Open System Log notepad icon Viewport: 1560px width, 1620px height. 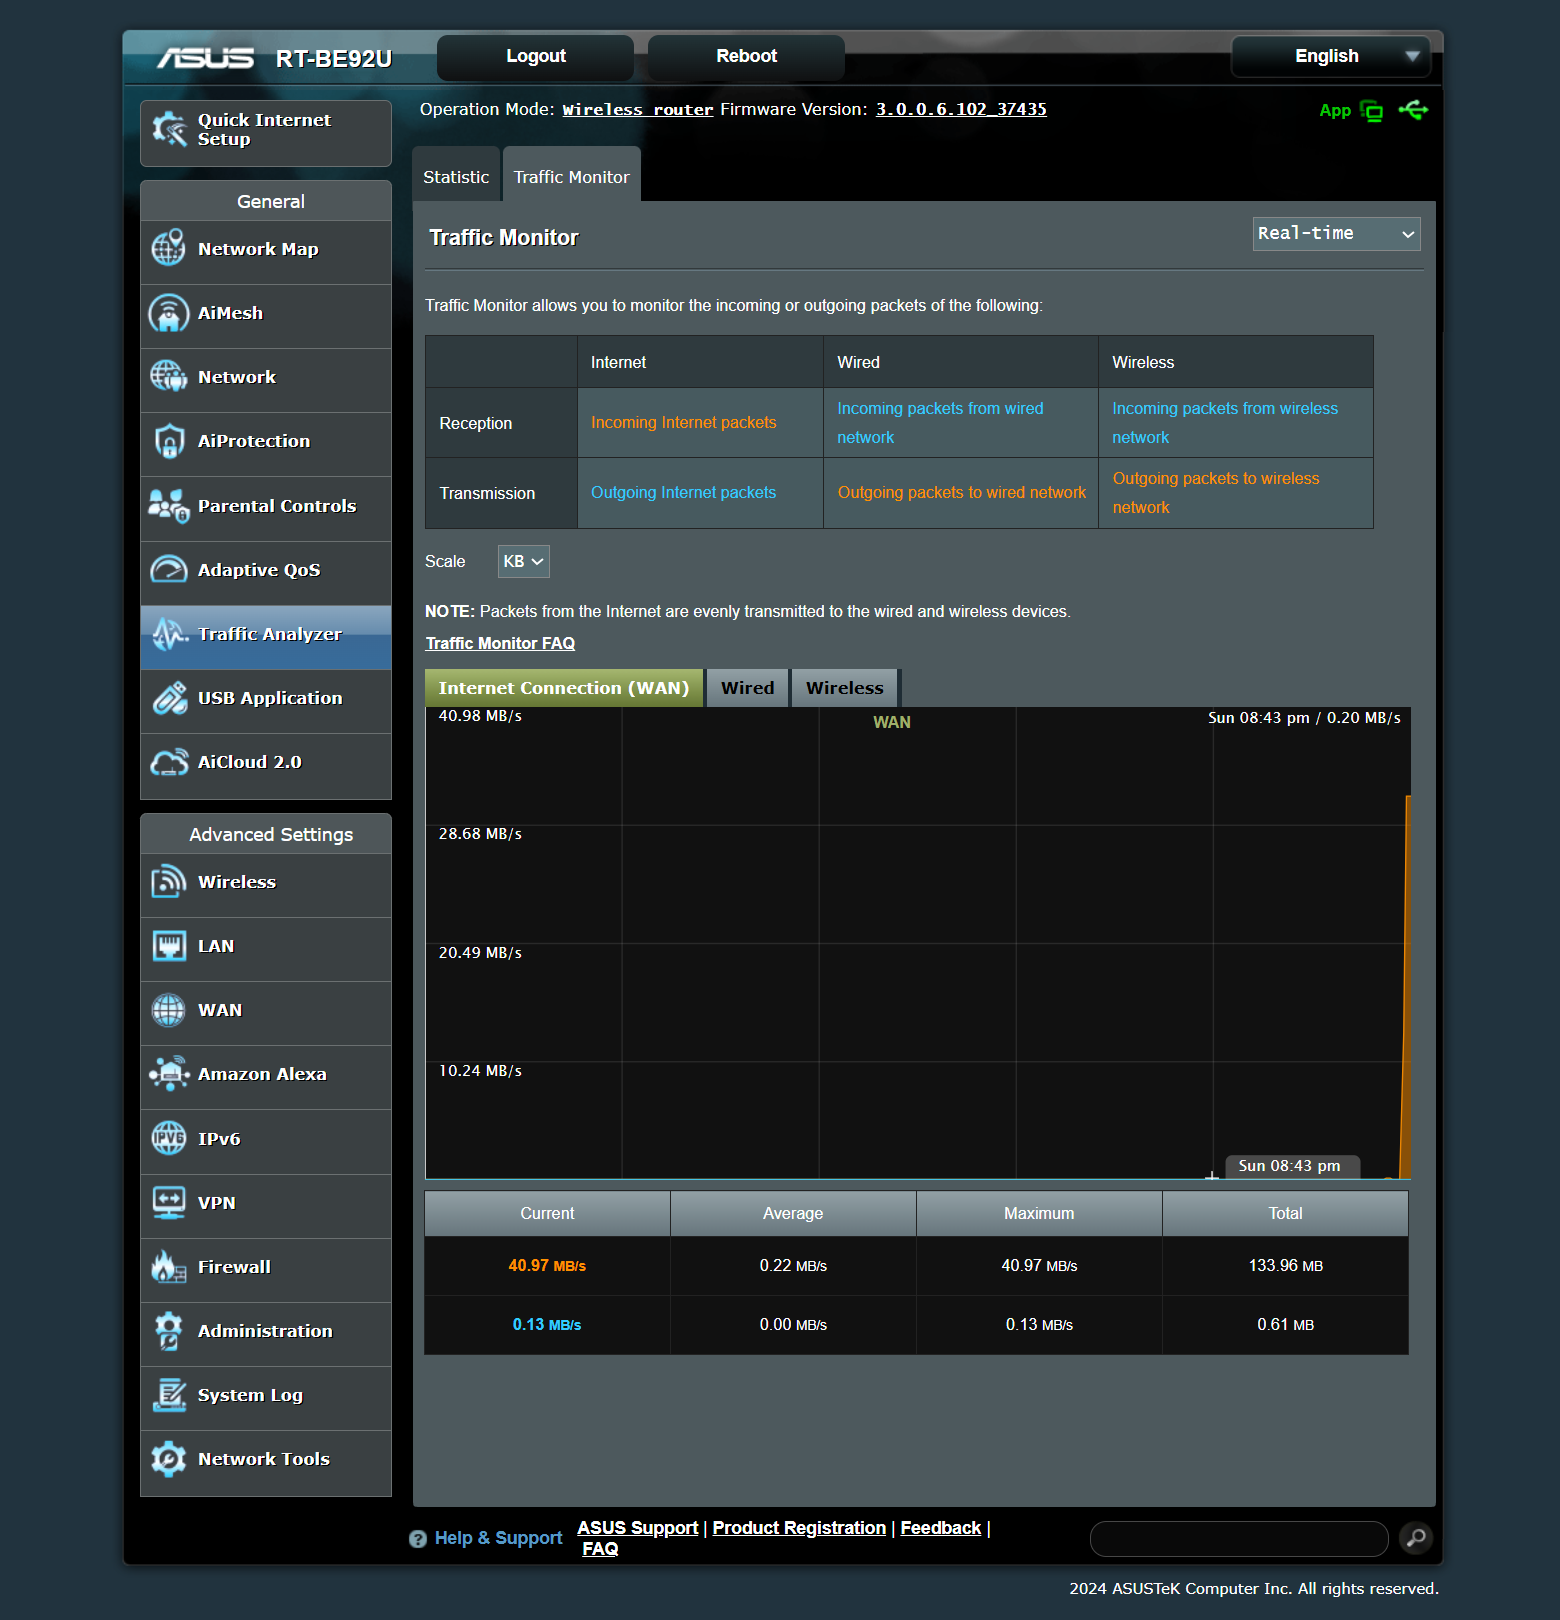169,1395
